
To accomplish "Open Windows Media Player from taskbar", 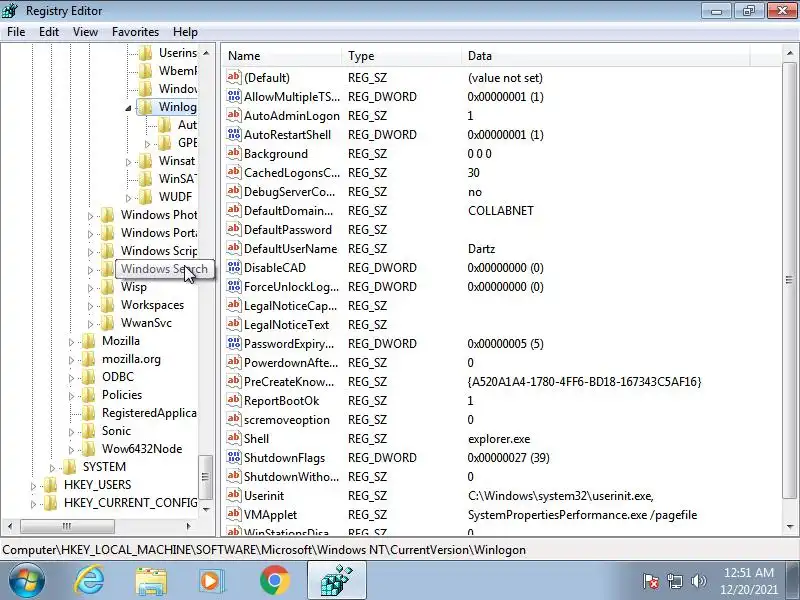I will click(211, 581).
